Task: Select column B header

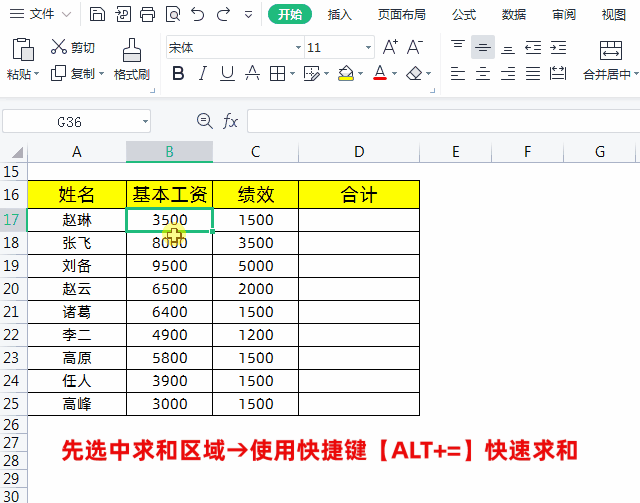Action: (x=169, y=152)
